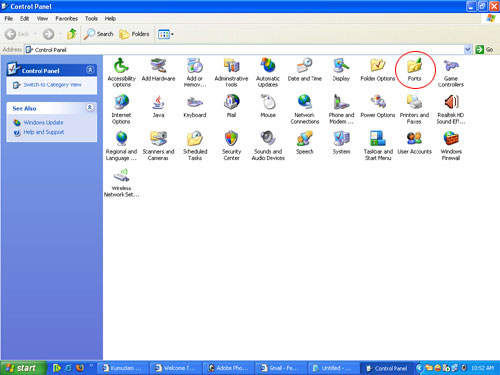
Task: Open the Display properties icon
Action: [341, 69]
